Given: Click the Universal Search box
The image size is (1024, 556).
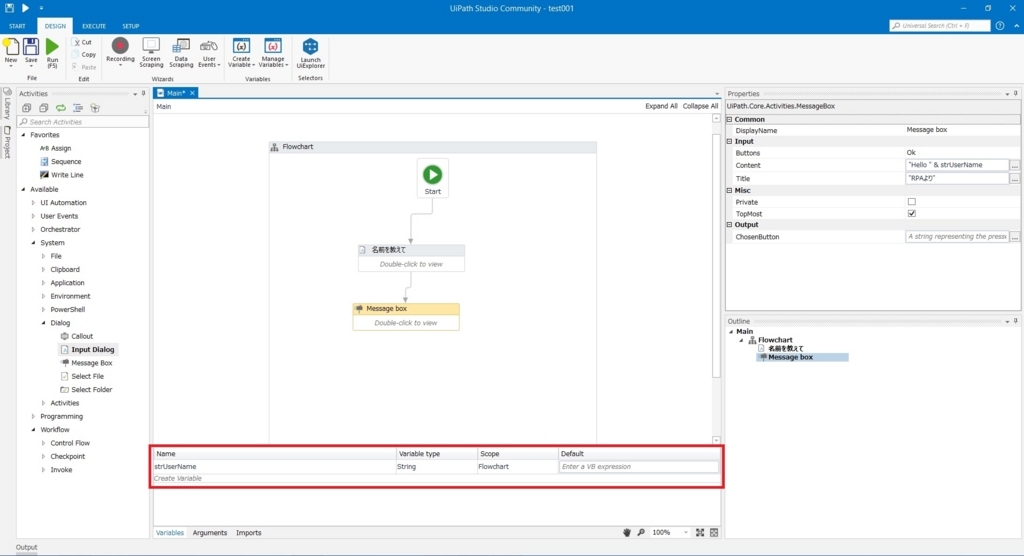Looking at the screenshot, I should [939, 25].
